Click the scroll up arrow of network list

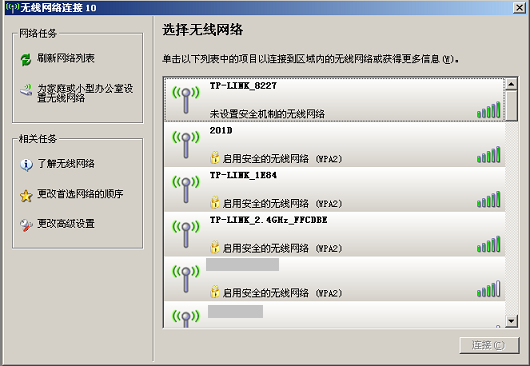click(511, 83)
